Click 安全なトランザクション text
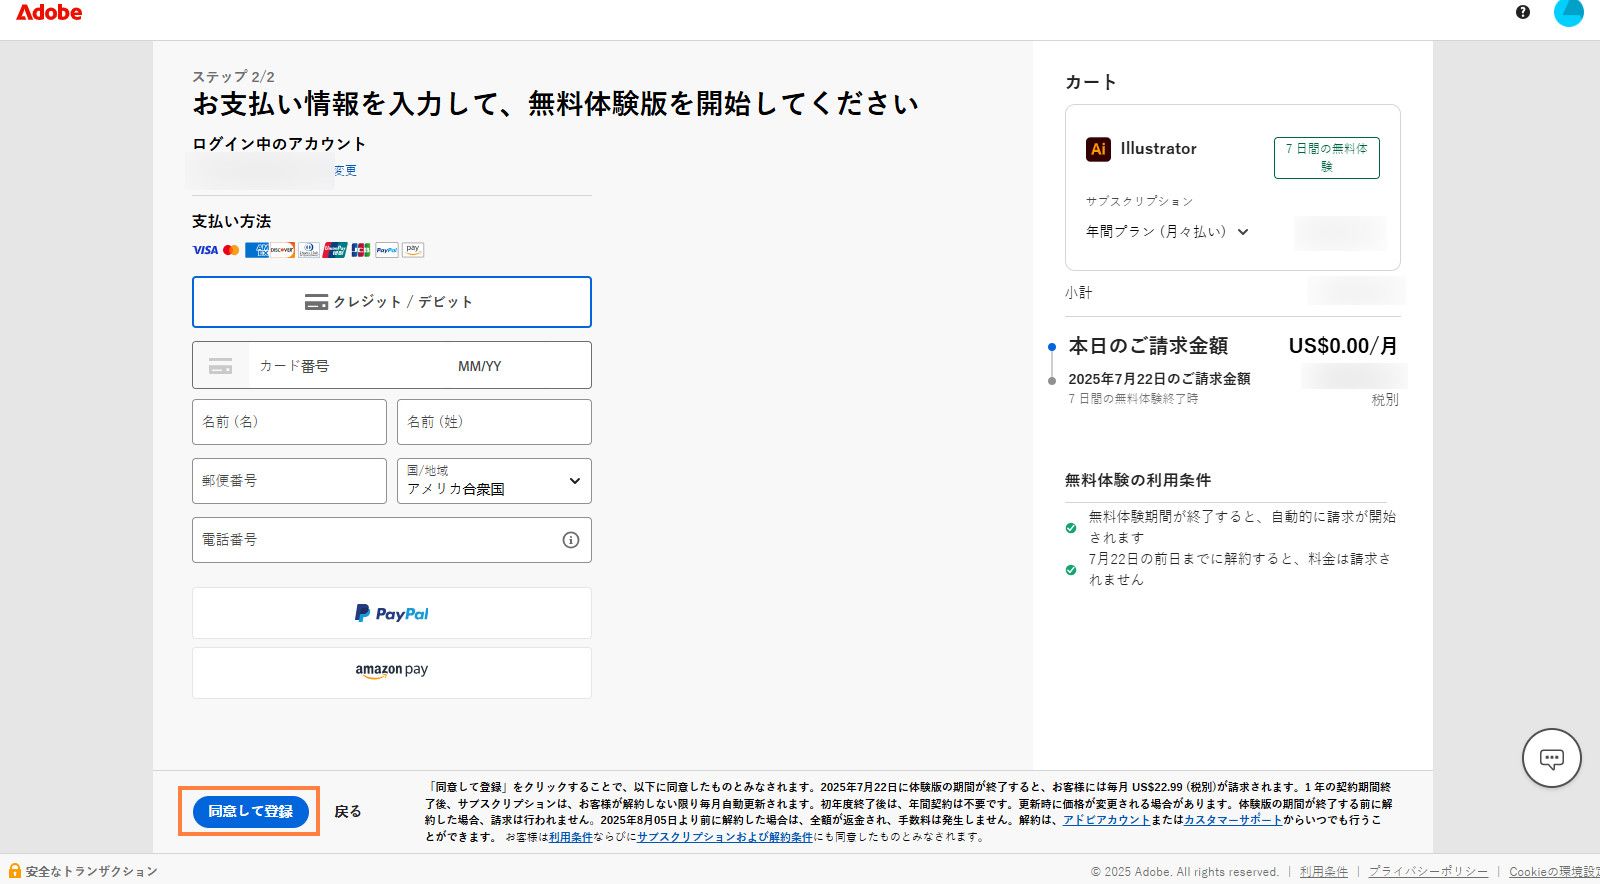Image resolution: width=1600 pixels, height=884 pixels. coord(92,872)
